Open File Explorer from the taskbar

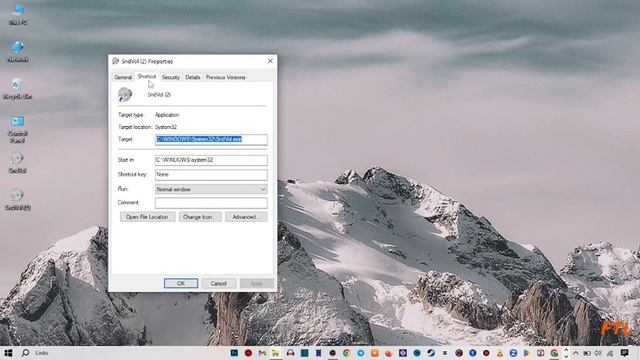point(276,353)
